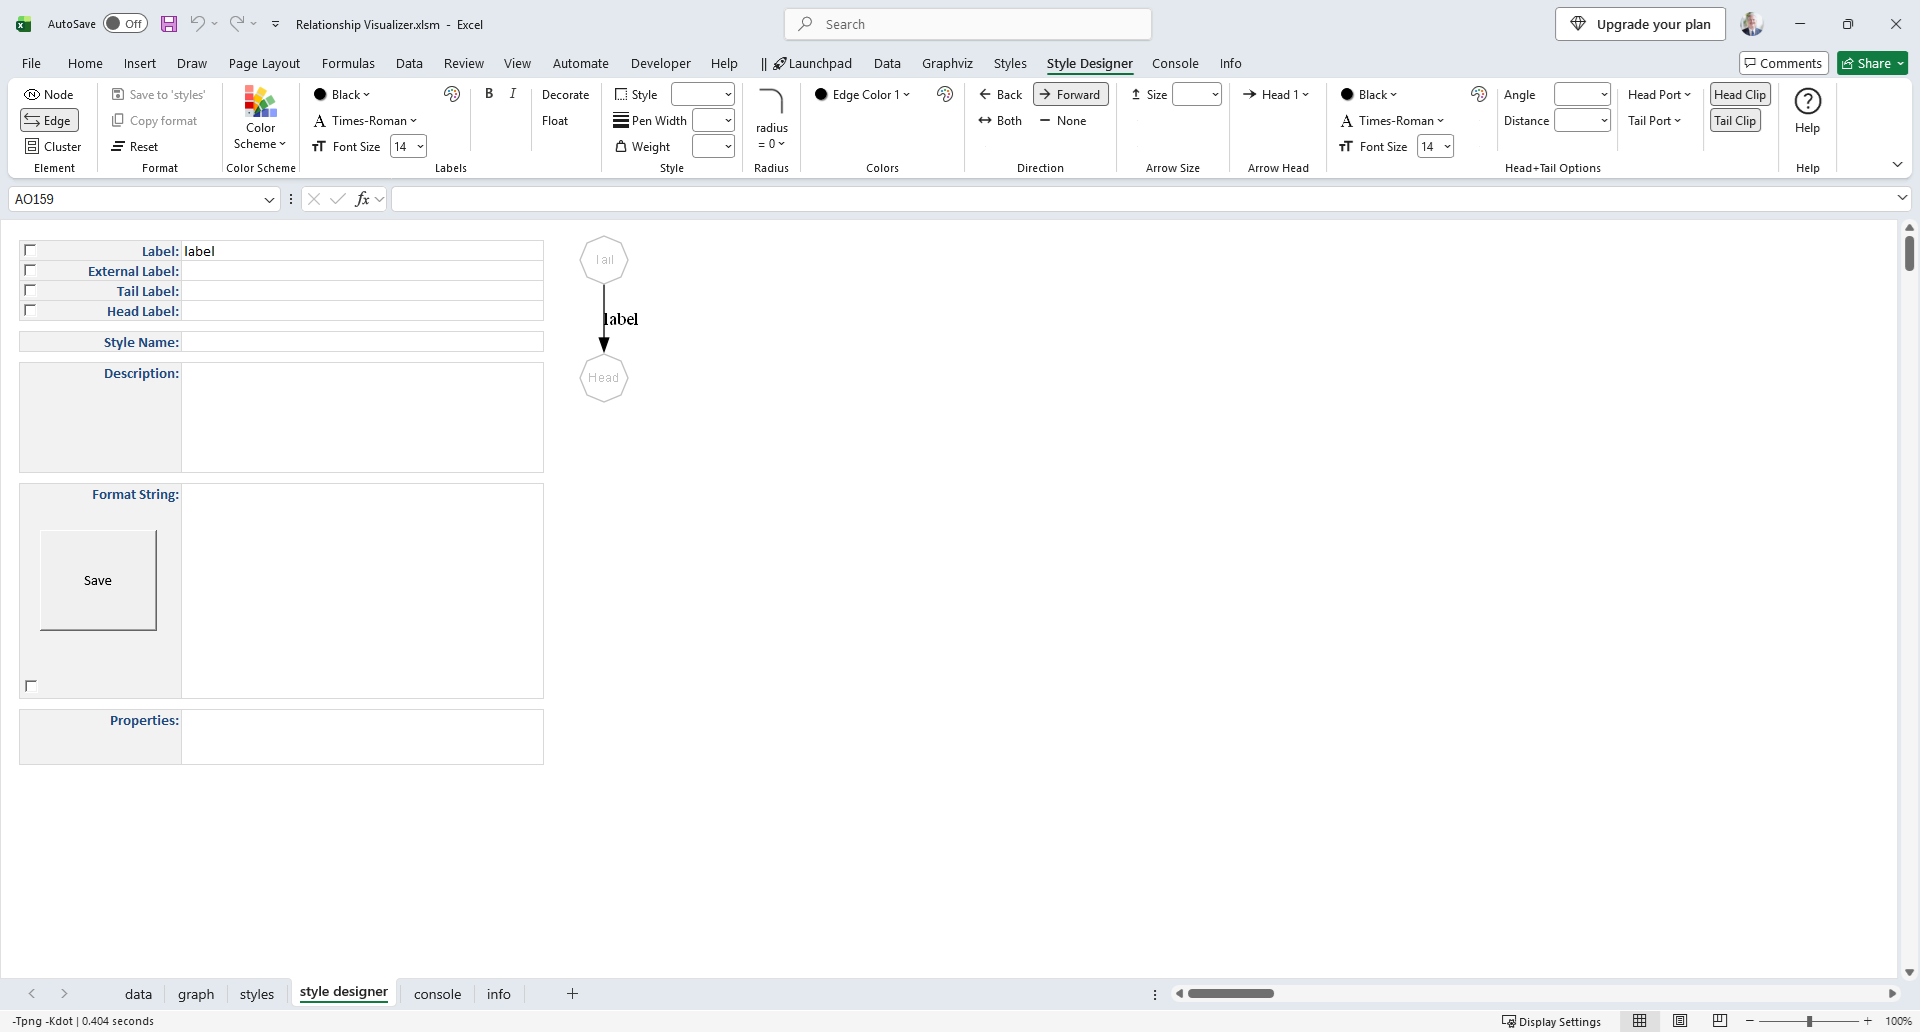1920x1032 pixels.
Task: Switch to Normal view icon
Action: click(1640, 1021)
